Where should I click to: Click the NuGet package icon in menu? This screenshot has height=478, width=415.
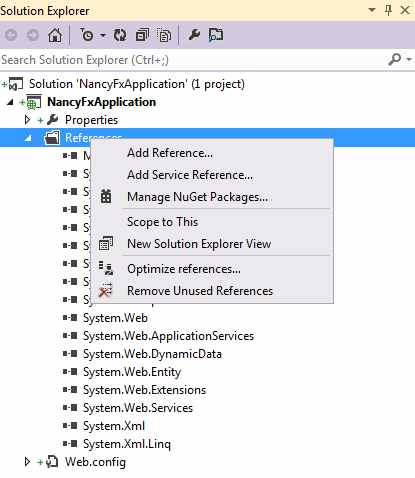[106, 196]
